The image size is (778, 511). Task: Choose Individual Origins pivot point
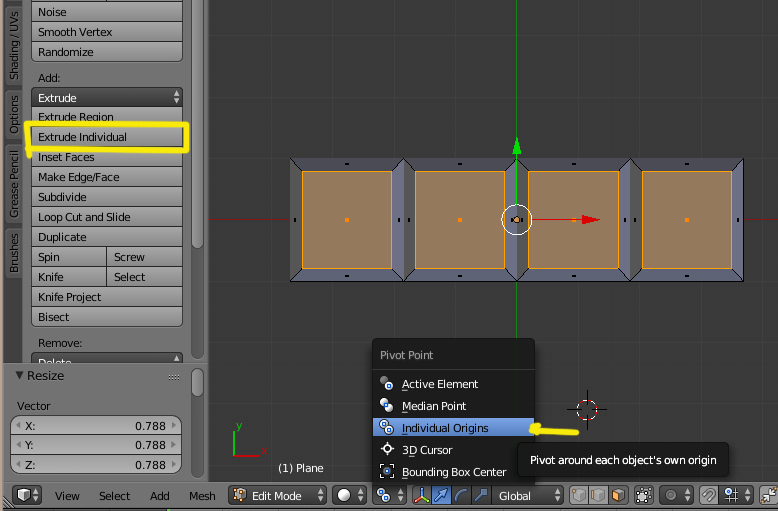pyautogui.click(x=445, y=428)
